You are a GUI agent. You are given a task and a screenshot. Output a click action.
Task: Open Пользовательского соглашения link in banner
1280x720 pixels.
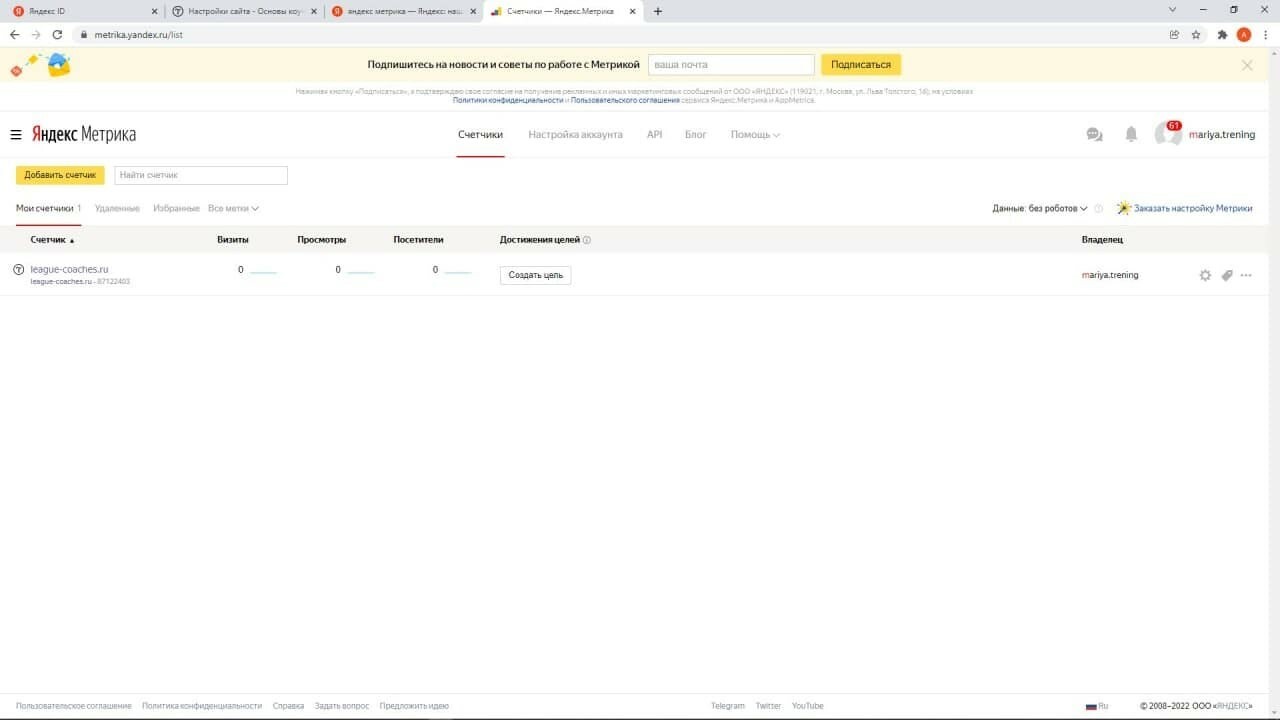pyautogui.click(x=626, y=100)
